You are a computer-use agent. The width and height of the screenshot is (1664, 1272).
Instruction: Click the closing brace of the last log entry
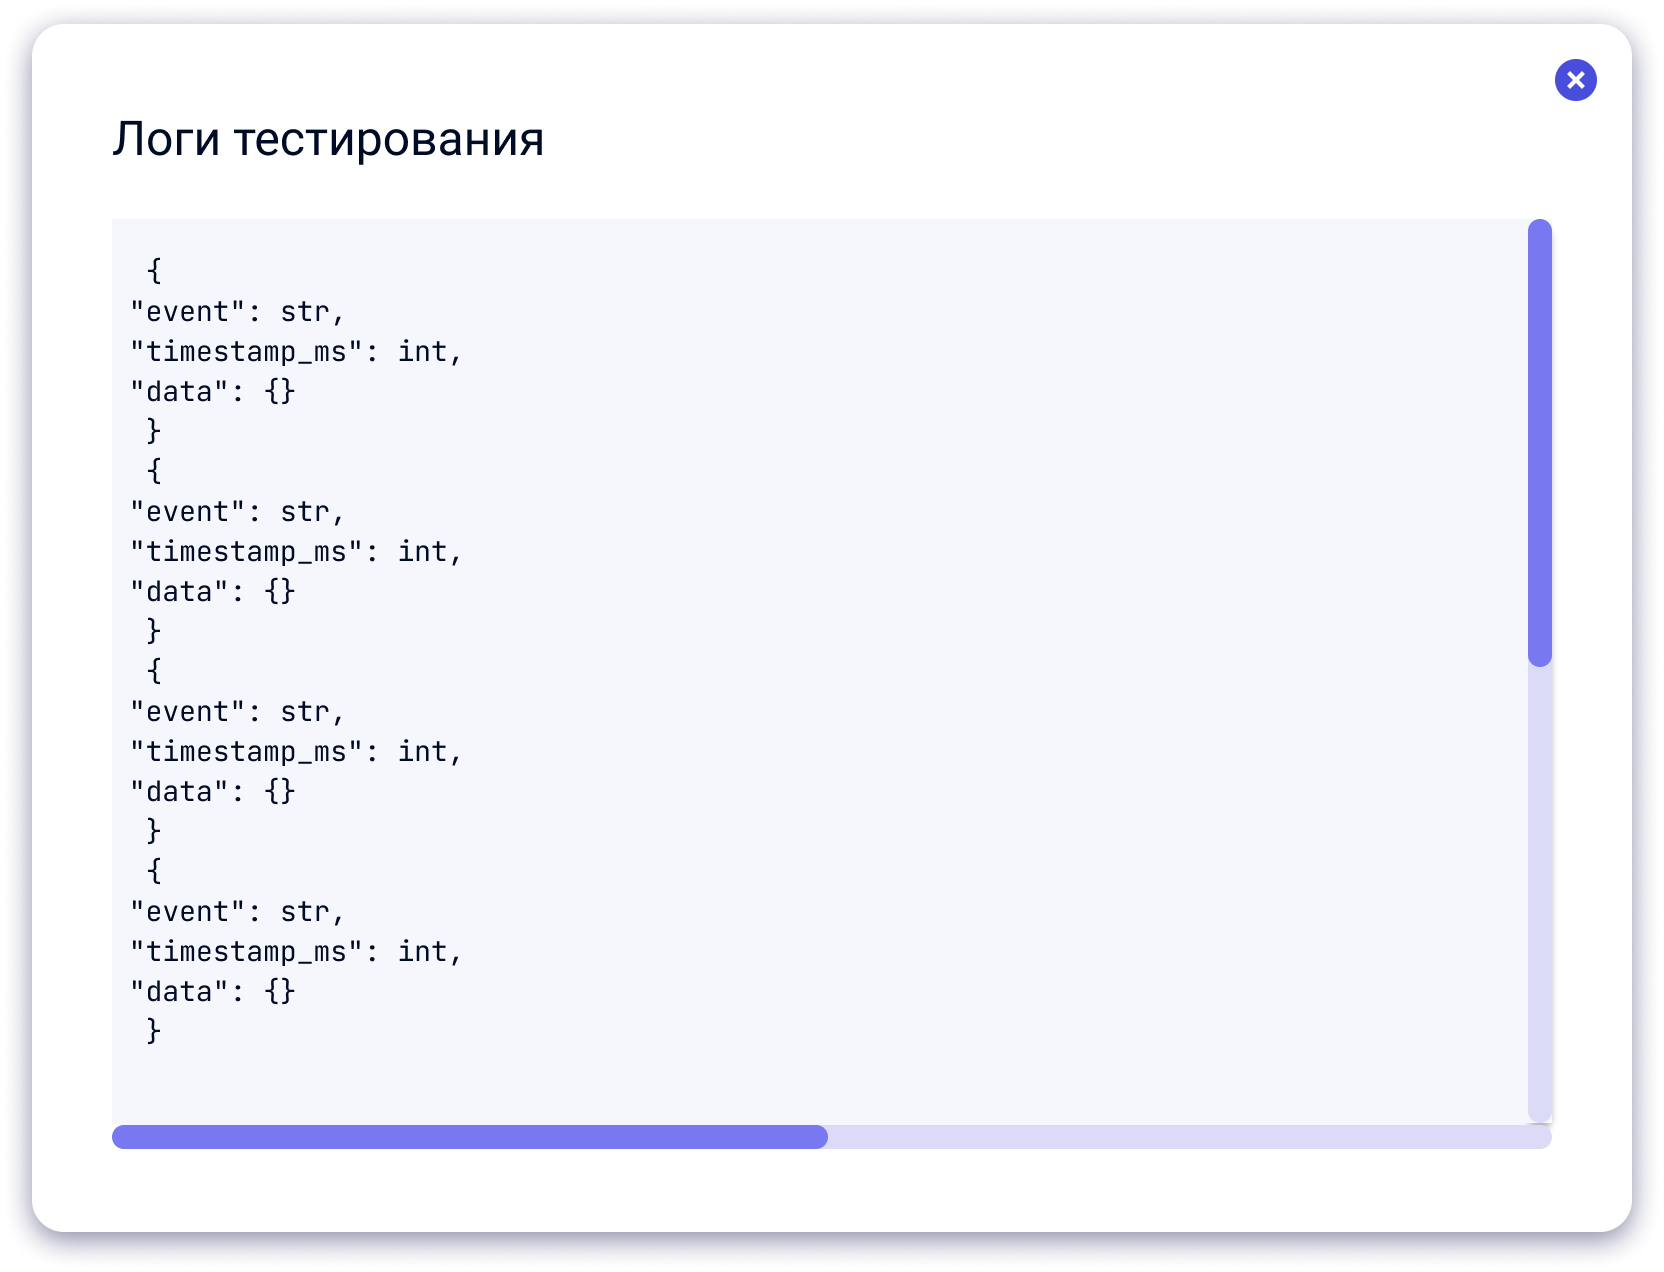tap(154, 1031)
